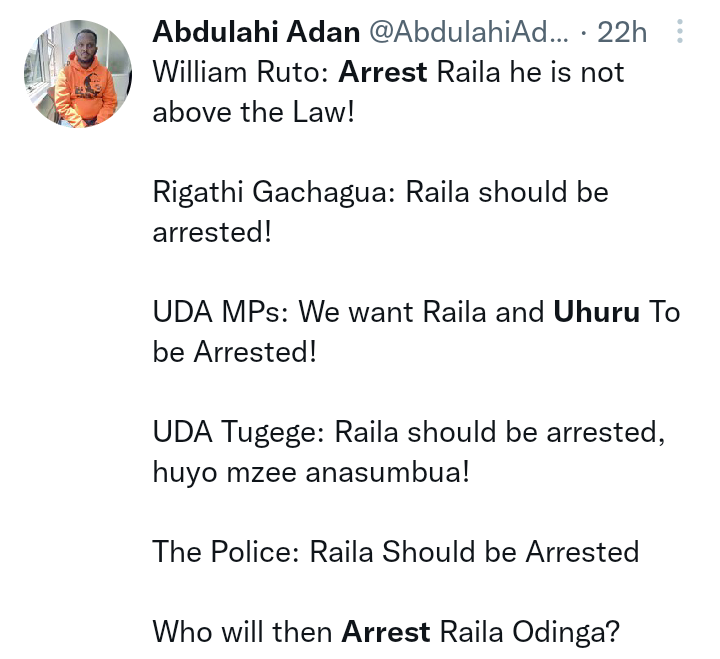Open the tweet's three-dot more menu
Viewport: 720px width, 659px height.
coord(680,31)
